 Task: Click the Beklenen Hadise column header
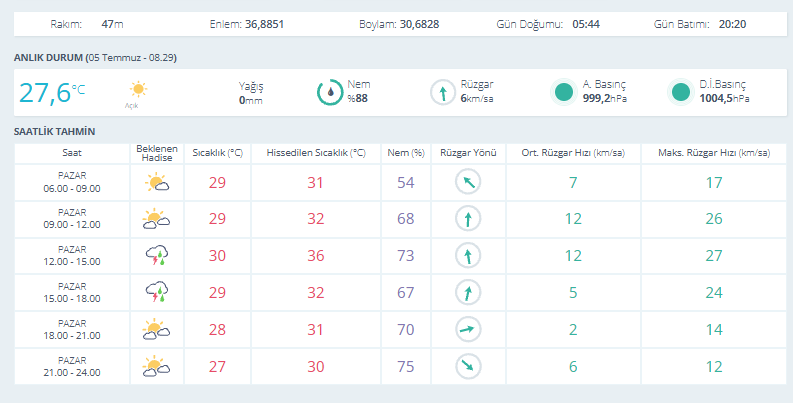pos(157,153)
